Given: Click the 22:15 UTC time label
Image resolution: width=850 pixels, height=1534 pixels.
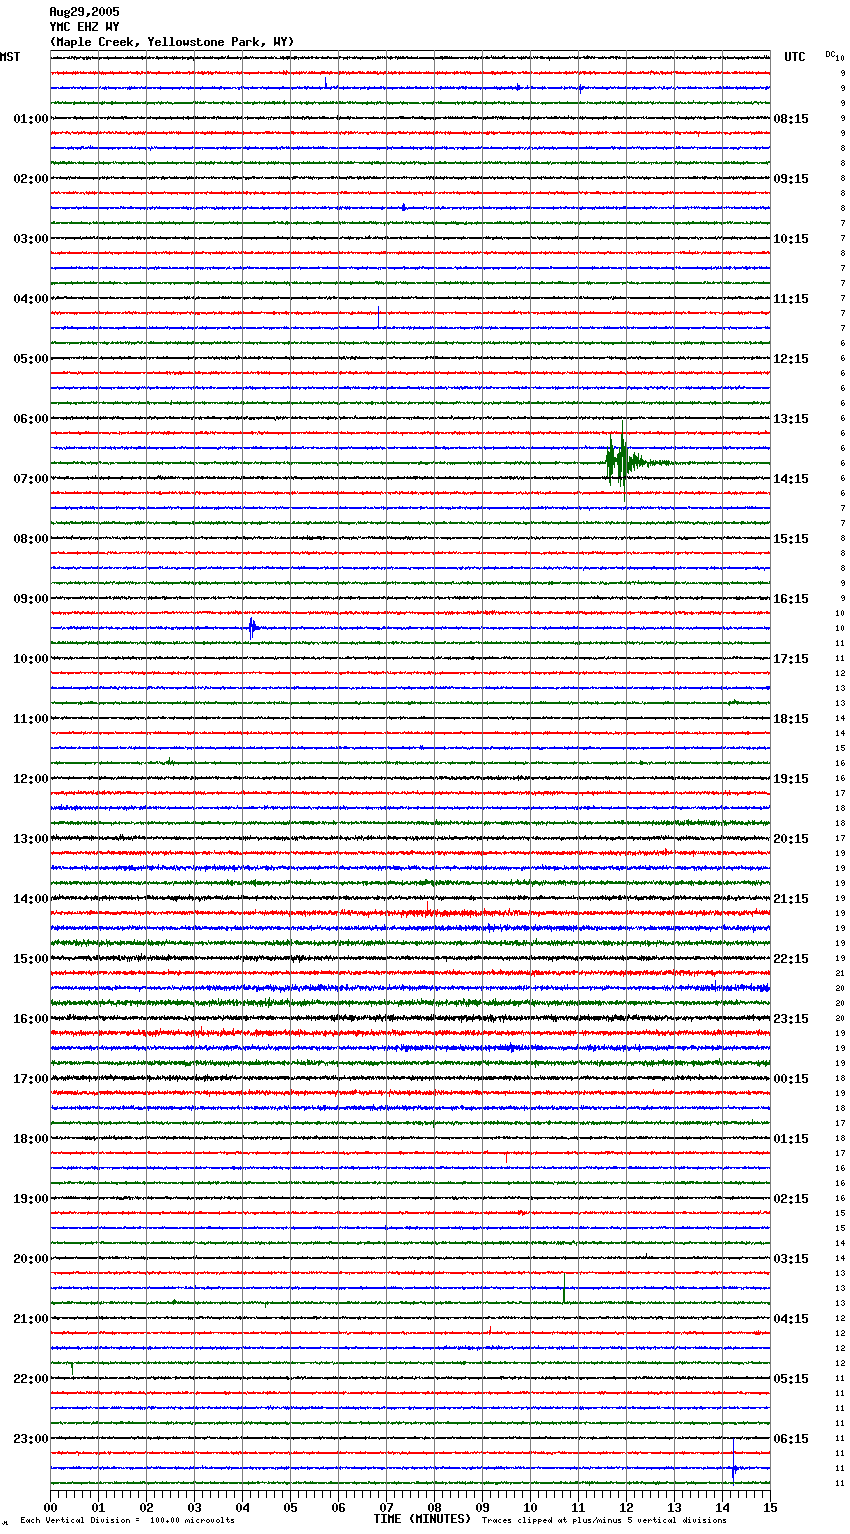Looking at the screenshot, I should (x=791, y=959).
